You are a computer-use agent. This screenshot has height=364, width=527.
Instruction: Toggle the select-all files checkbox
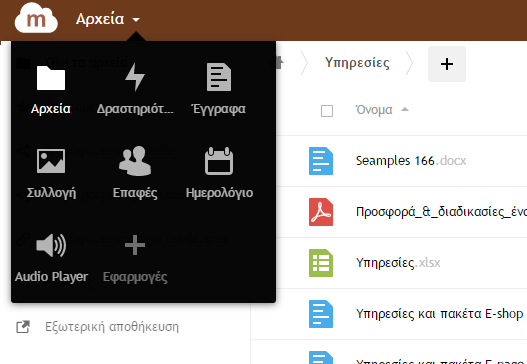tap(327, 111)
